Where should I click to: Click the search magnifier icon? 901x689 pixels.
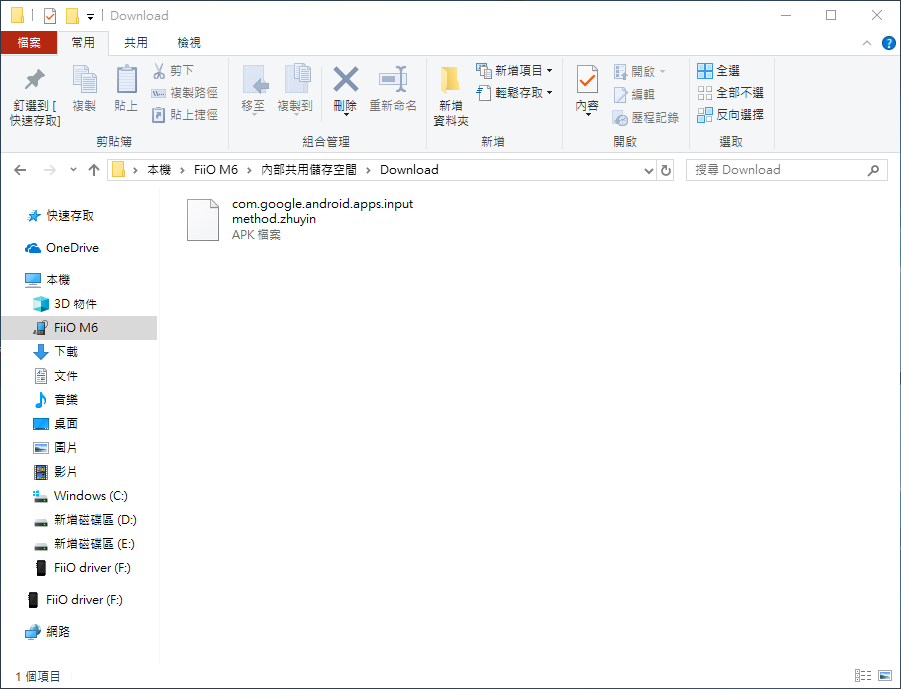click(873, 170)
